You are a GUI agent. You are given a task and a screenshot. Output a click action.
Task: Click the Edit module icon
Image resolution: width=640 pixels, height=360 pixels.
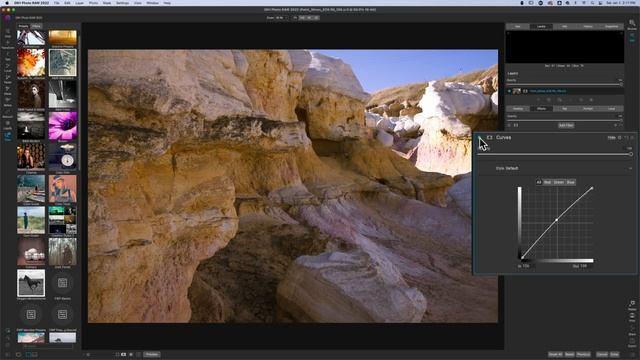pyautogui.click(x=632, y=37)
